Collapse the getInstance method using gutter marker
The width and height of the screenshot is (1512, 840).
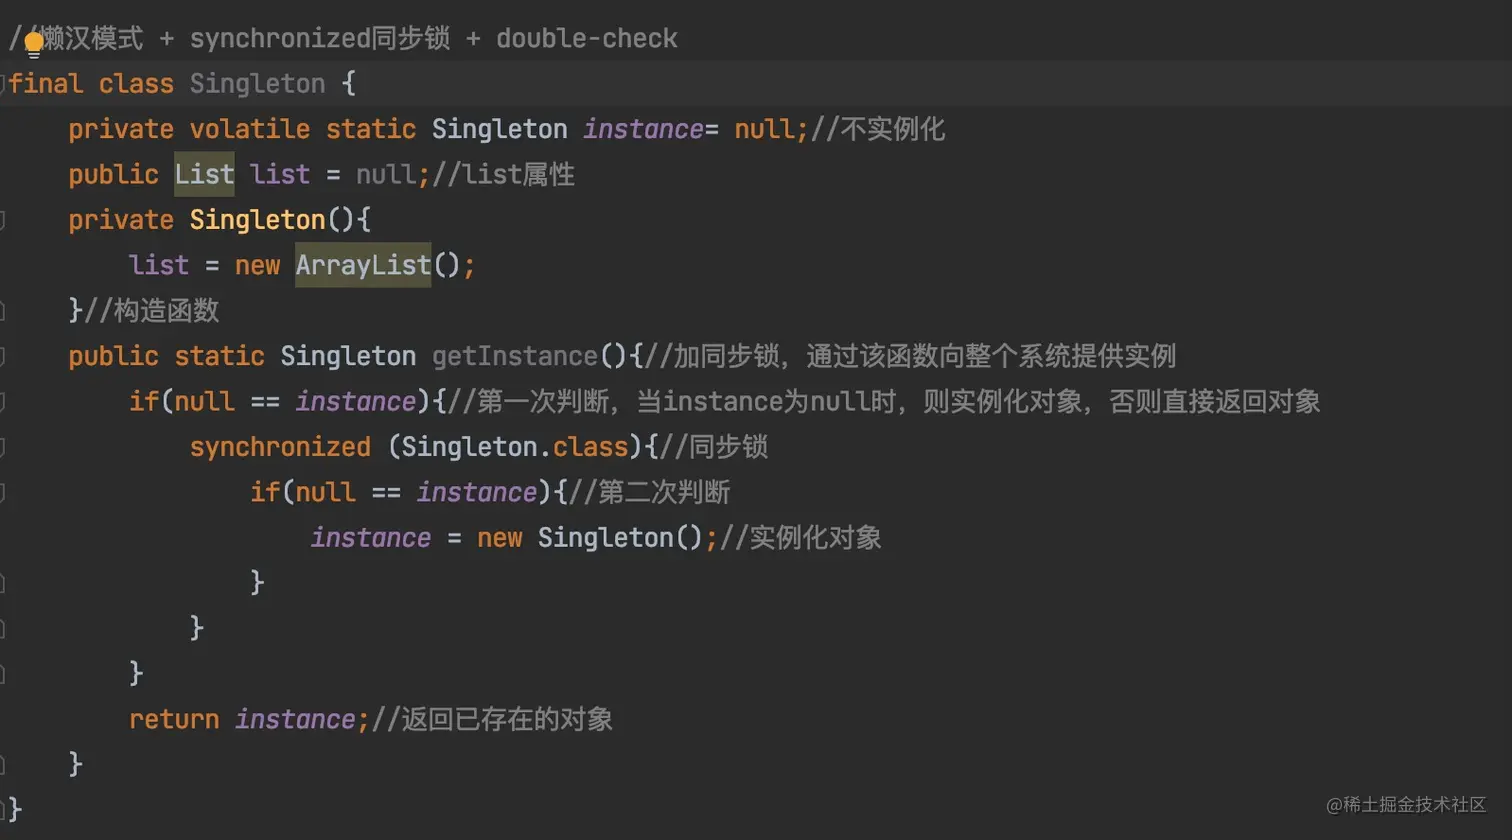pyautogui.click(x=5, y=356)
